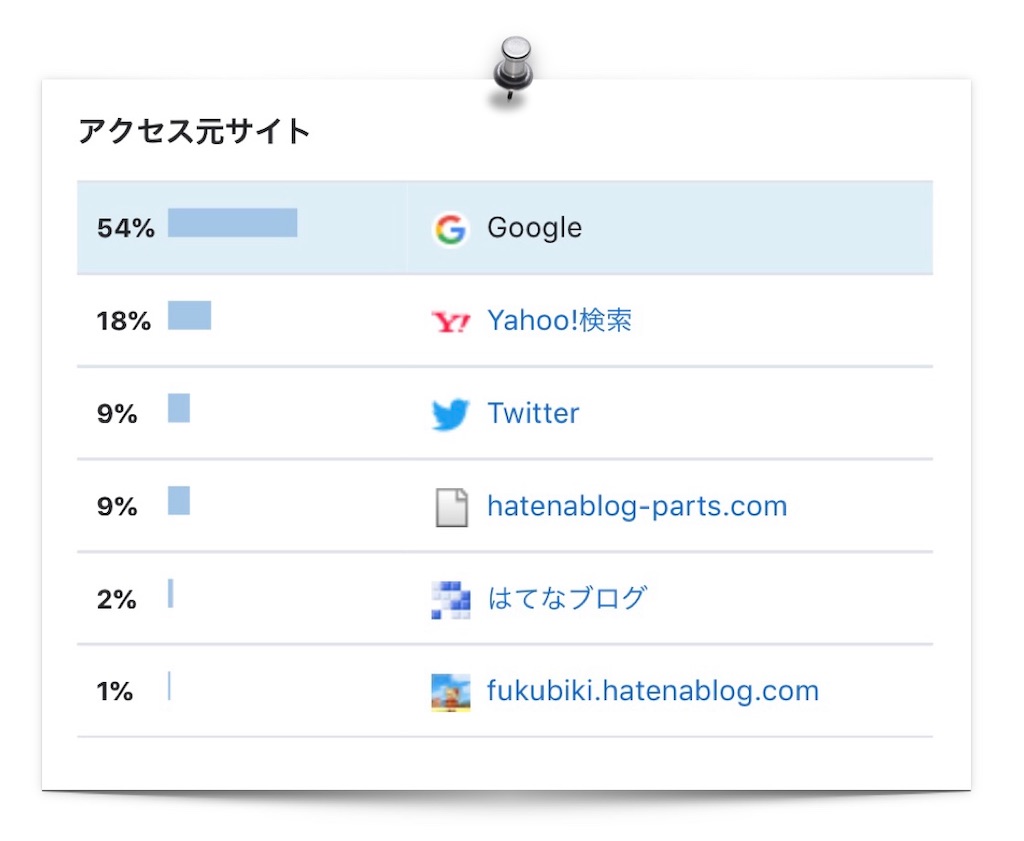Click the 2% percentage label
The image size is (1024, 841).
pos(116,600)
